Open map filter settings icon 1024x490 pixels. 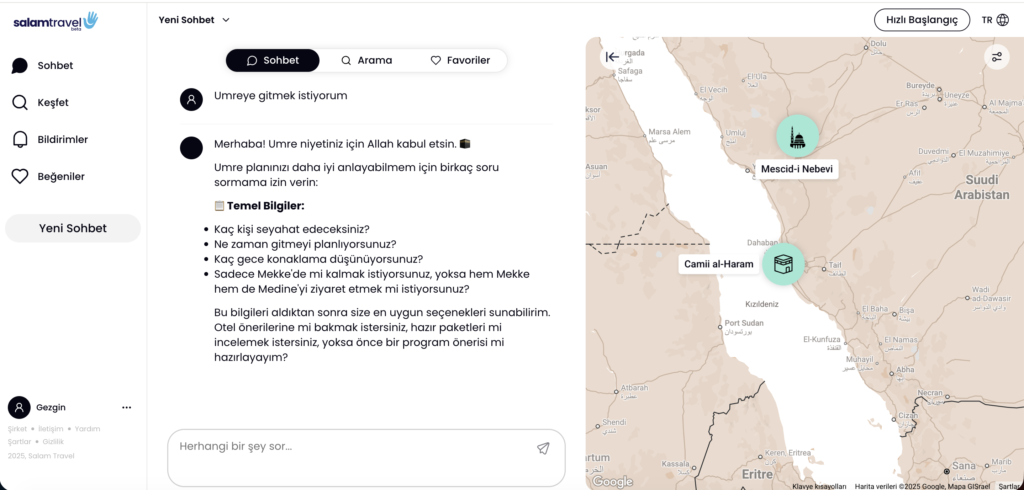coord(997,57)
